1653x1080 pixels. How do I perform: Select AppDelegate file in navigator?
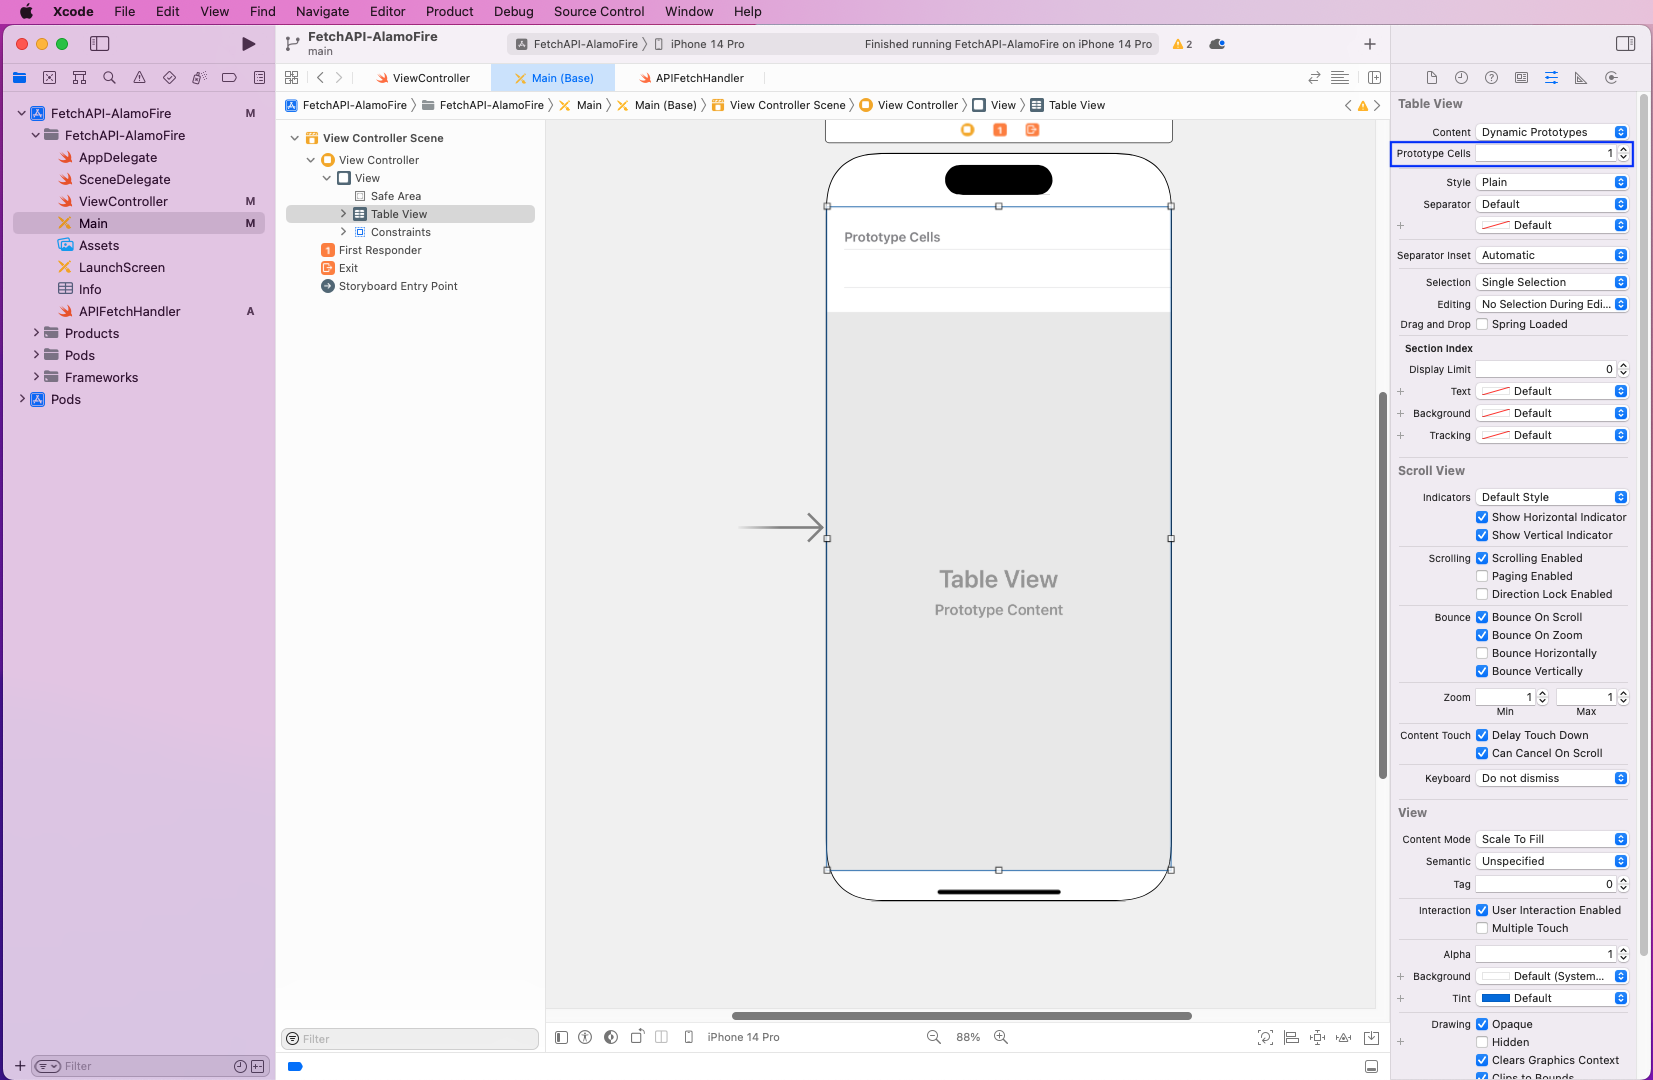tap(118, 157)
